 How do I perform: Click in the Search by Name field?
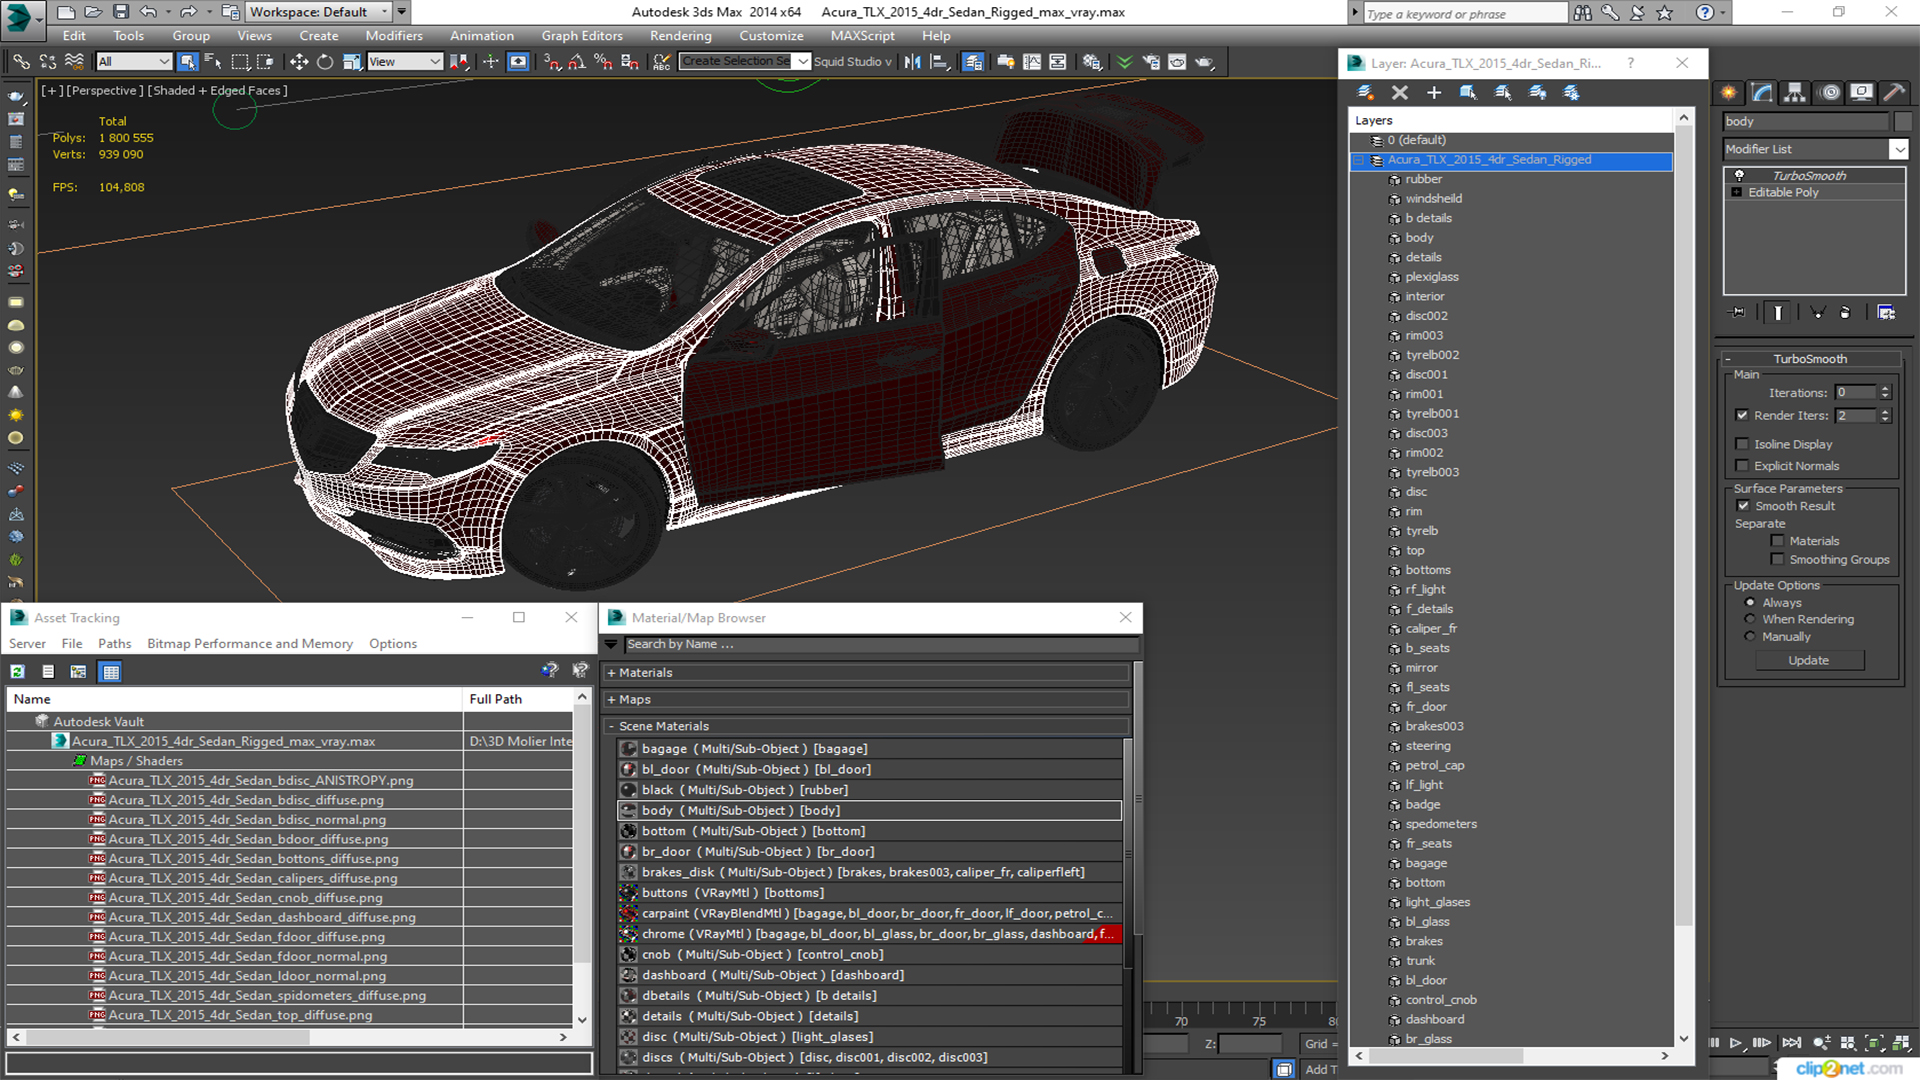(x=880, y=645)
